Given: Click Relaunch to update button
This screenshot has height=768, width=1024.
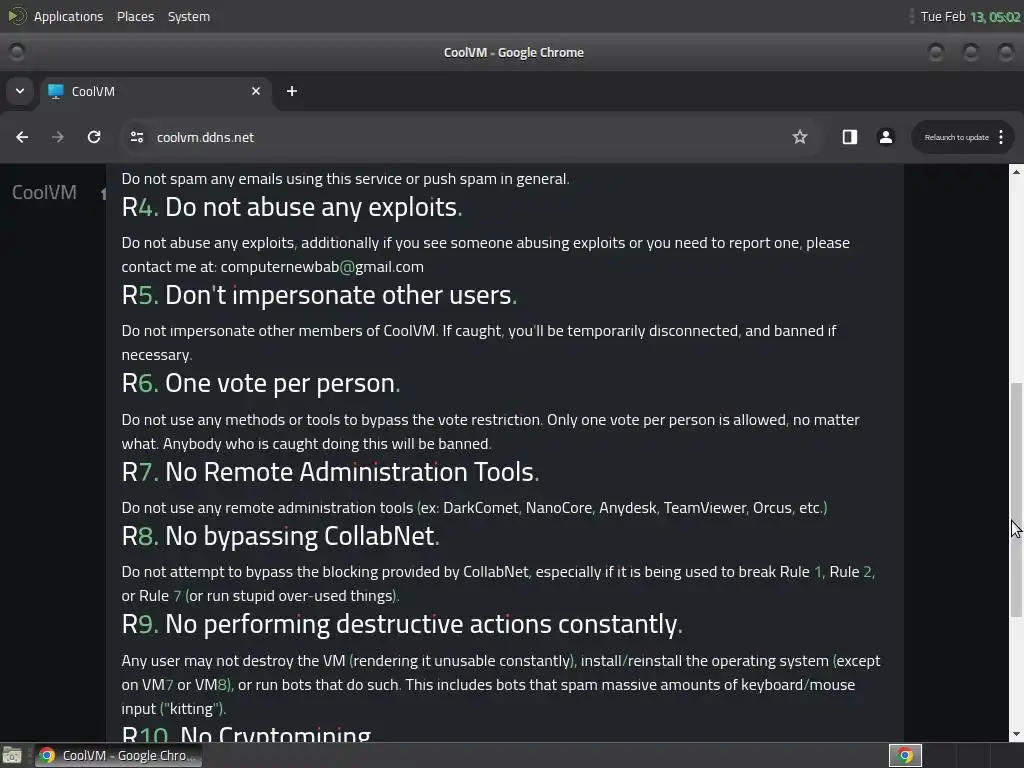Looking at the screenshot, I should point(956,137).
